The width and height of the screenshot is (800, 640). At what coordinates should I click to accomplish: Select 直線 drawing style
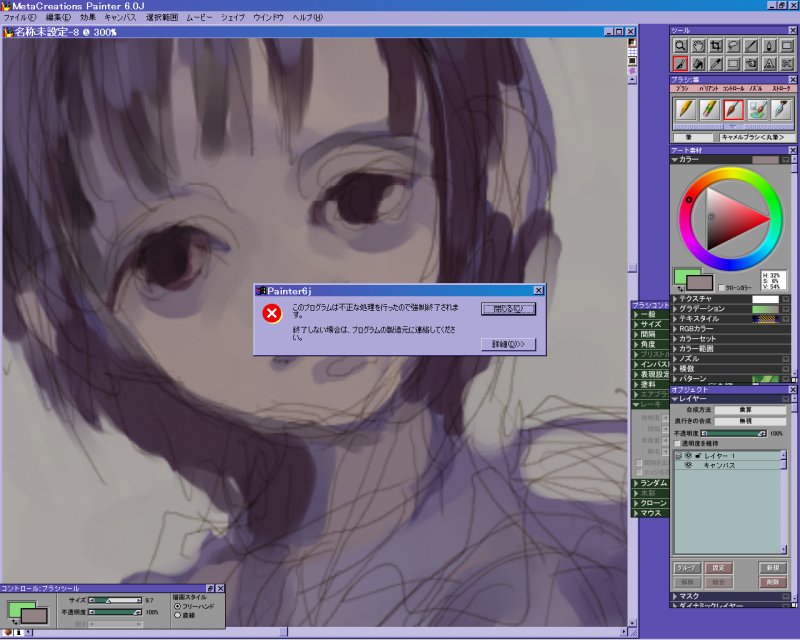178,616
